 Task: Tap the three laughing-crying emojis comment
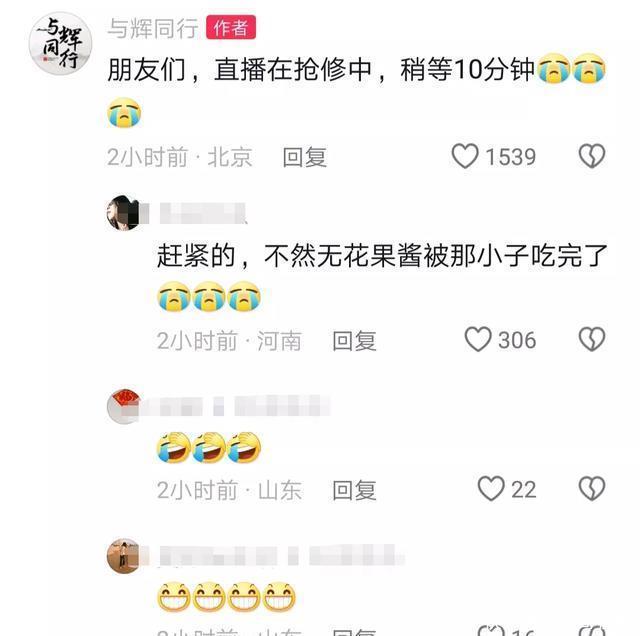tap(209, 447)
